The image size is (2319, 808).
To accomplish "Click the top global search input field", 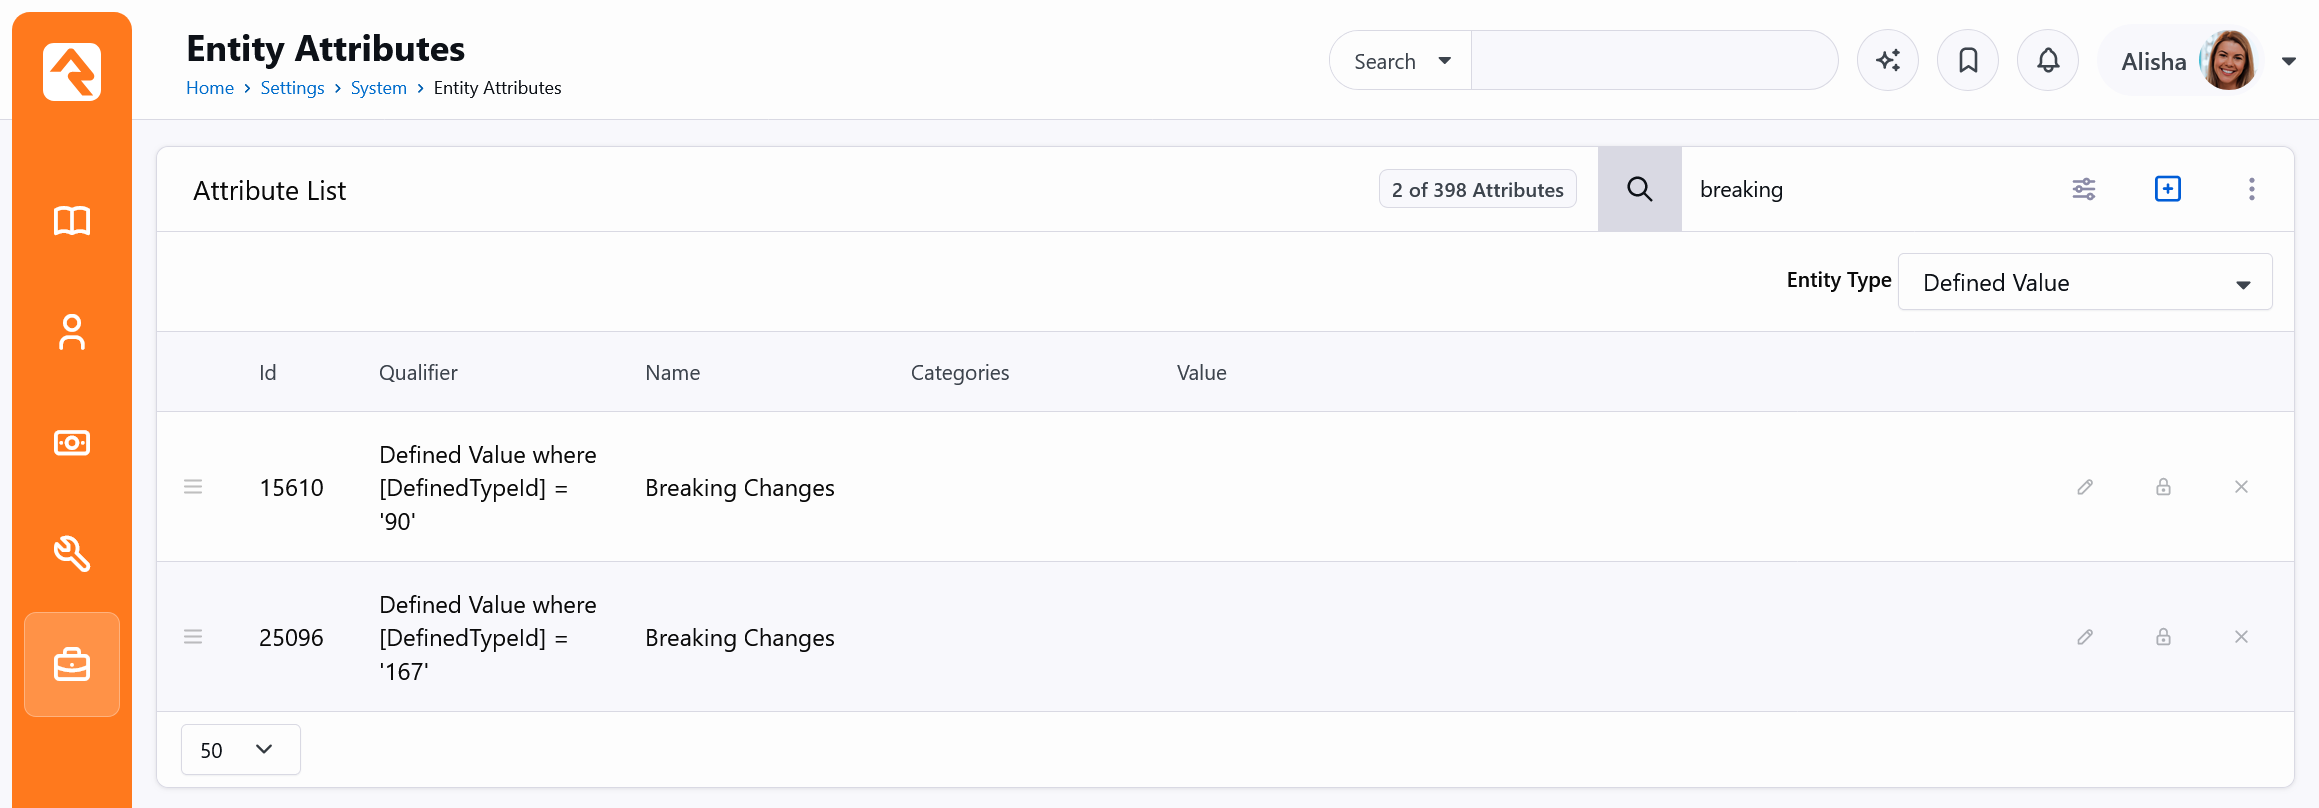I will 1654,61.
